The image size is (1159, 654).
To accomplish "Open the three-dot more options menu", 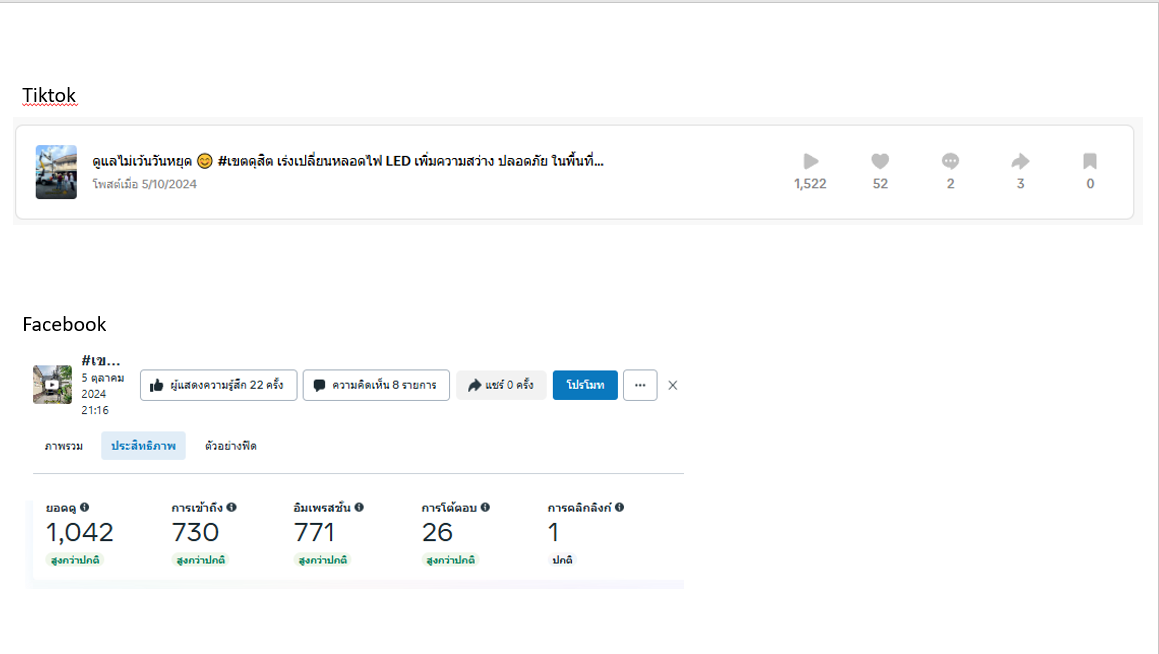I will pos(640,385).
